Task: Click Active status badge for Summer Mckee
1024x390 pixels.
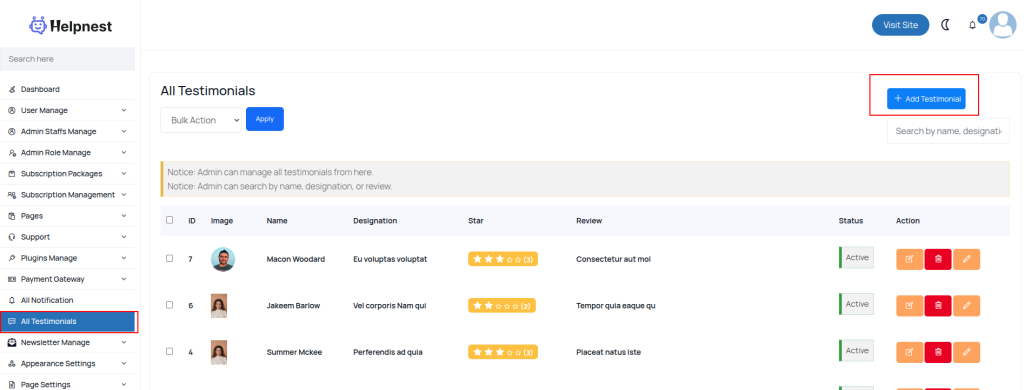Action: click(856, 351)
